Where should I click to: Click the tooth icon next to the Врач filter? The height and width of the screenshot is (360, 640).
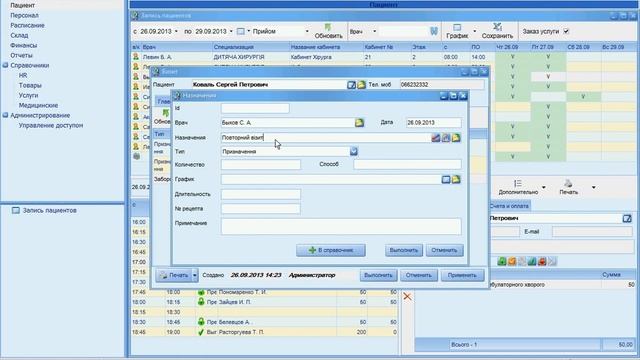tap(434, 31)
